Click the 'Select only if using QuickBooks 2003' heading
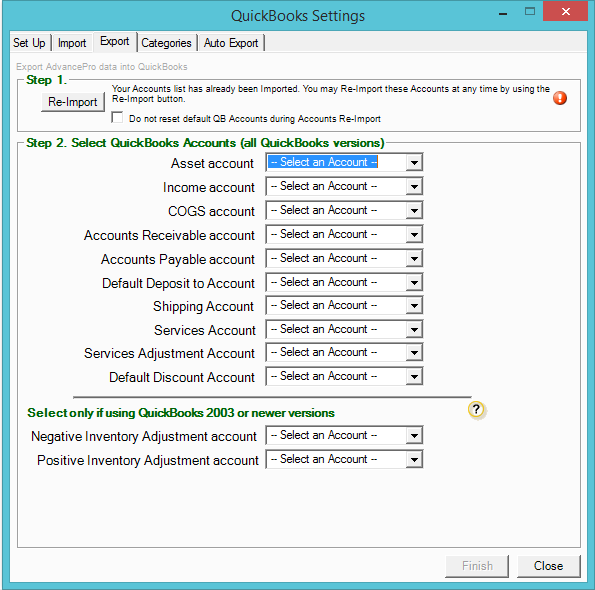595x590 pixels. 181,413
